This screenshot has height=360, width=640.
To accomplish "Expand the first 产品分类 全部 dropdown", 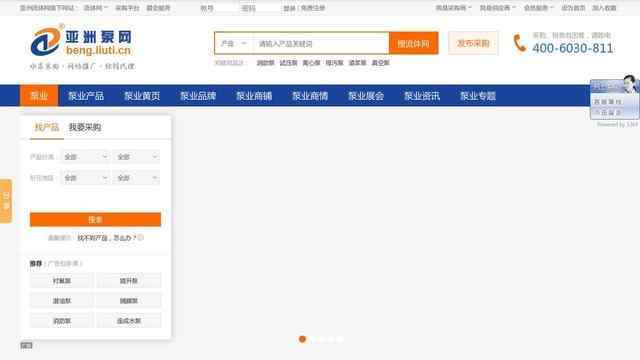I will [85, 157].
